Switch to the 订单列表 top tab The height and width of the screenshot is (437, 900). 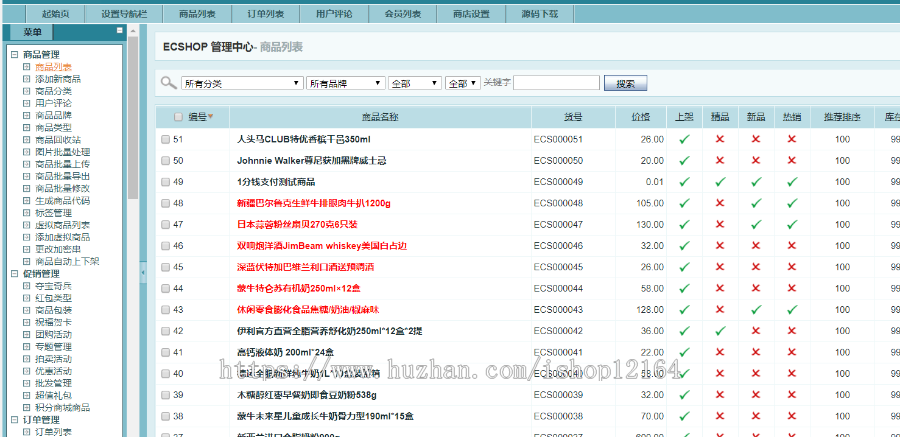tap(266, 14)
